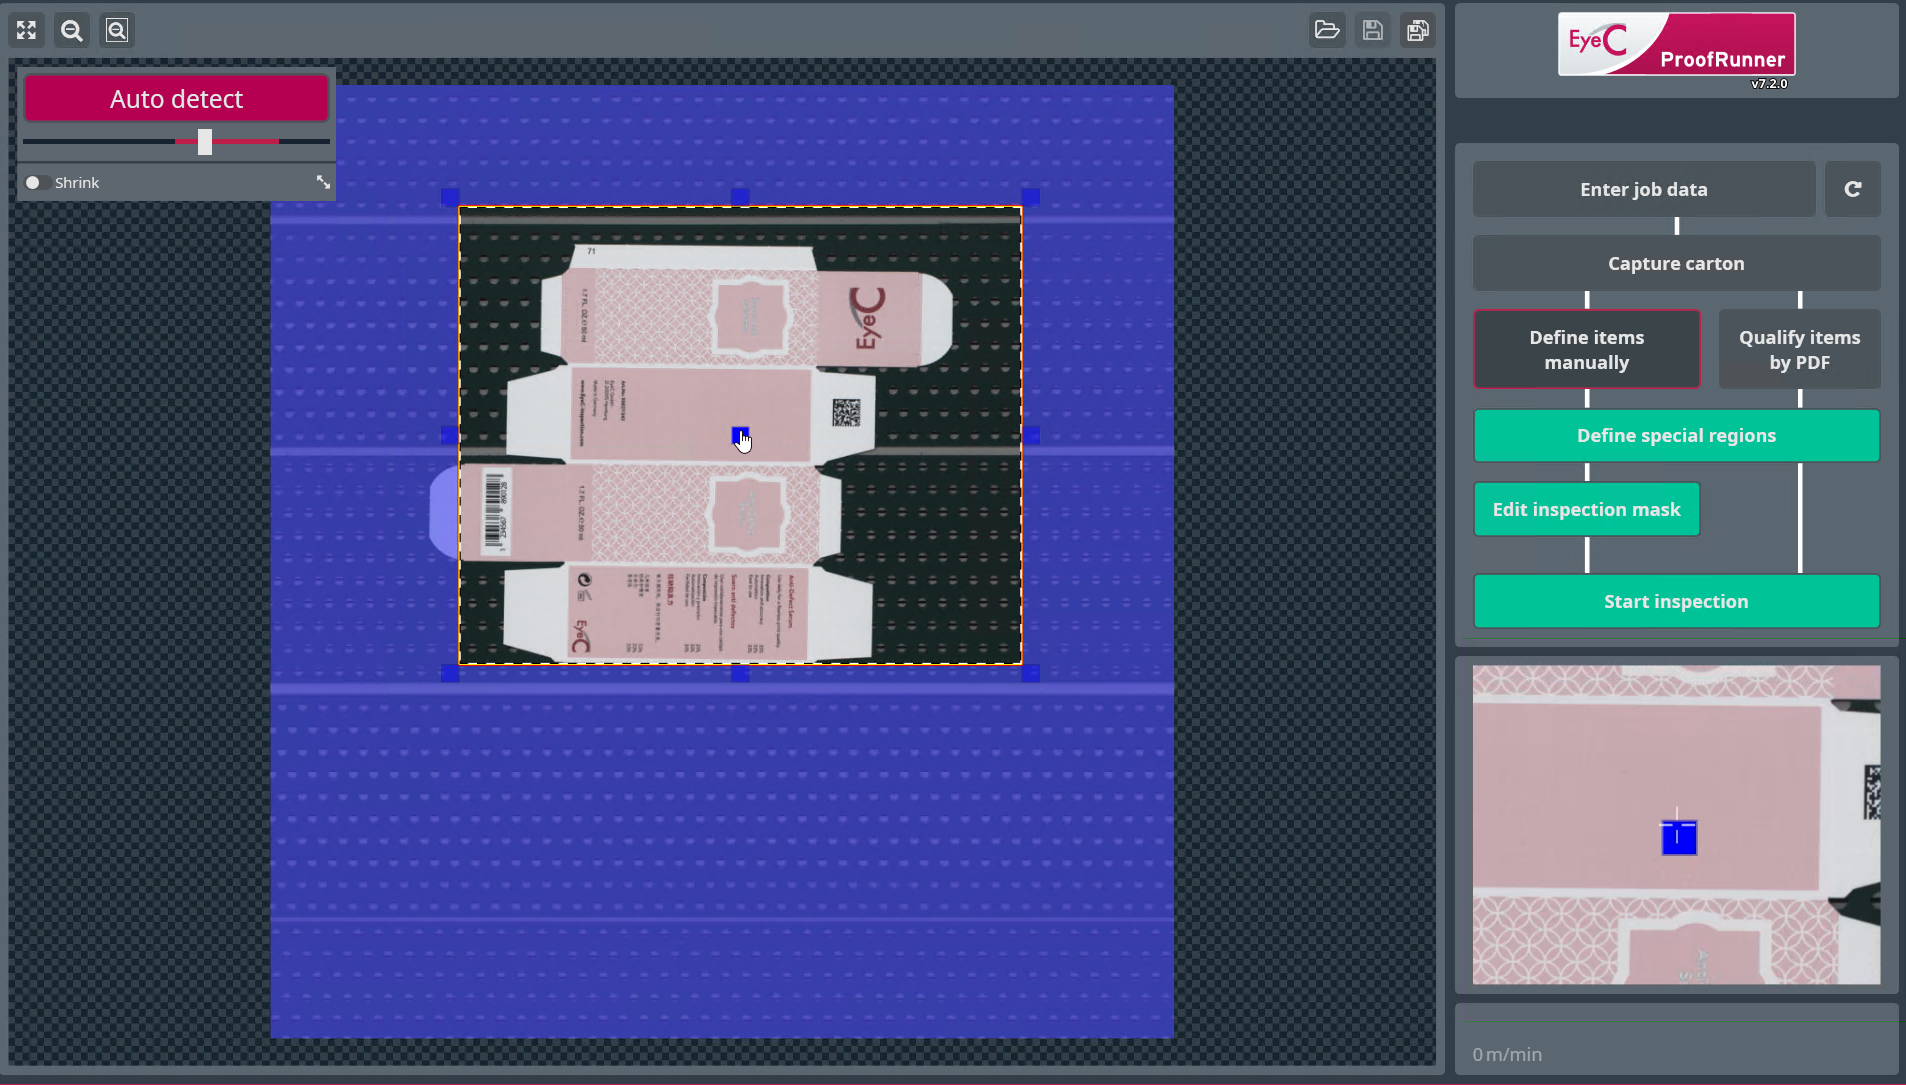Open a file with the folder icon

pyautogui.click(x=1327, y=30)
